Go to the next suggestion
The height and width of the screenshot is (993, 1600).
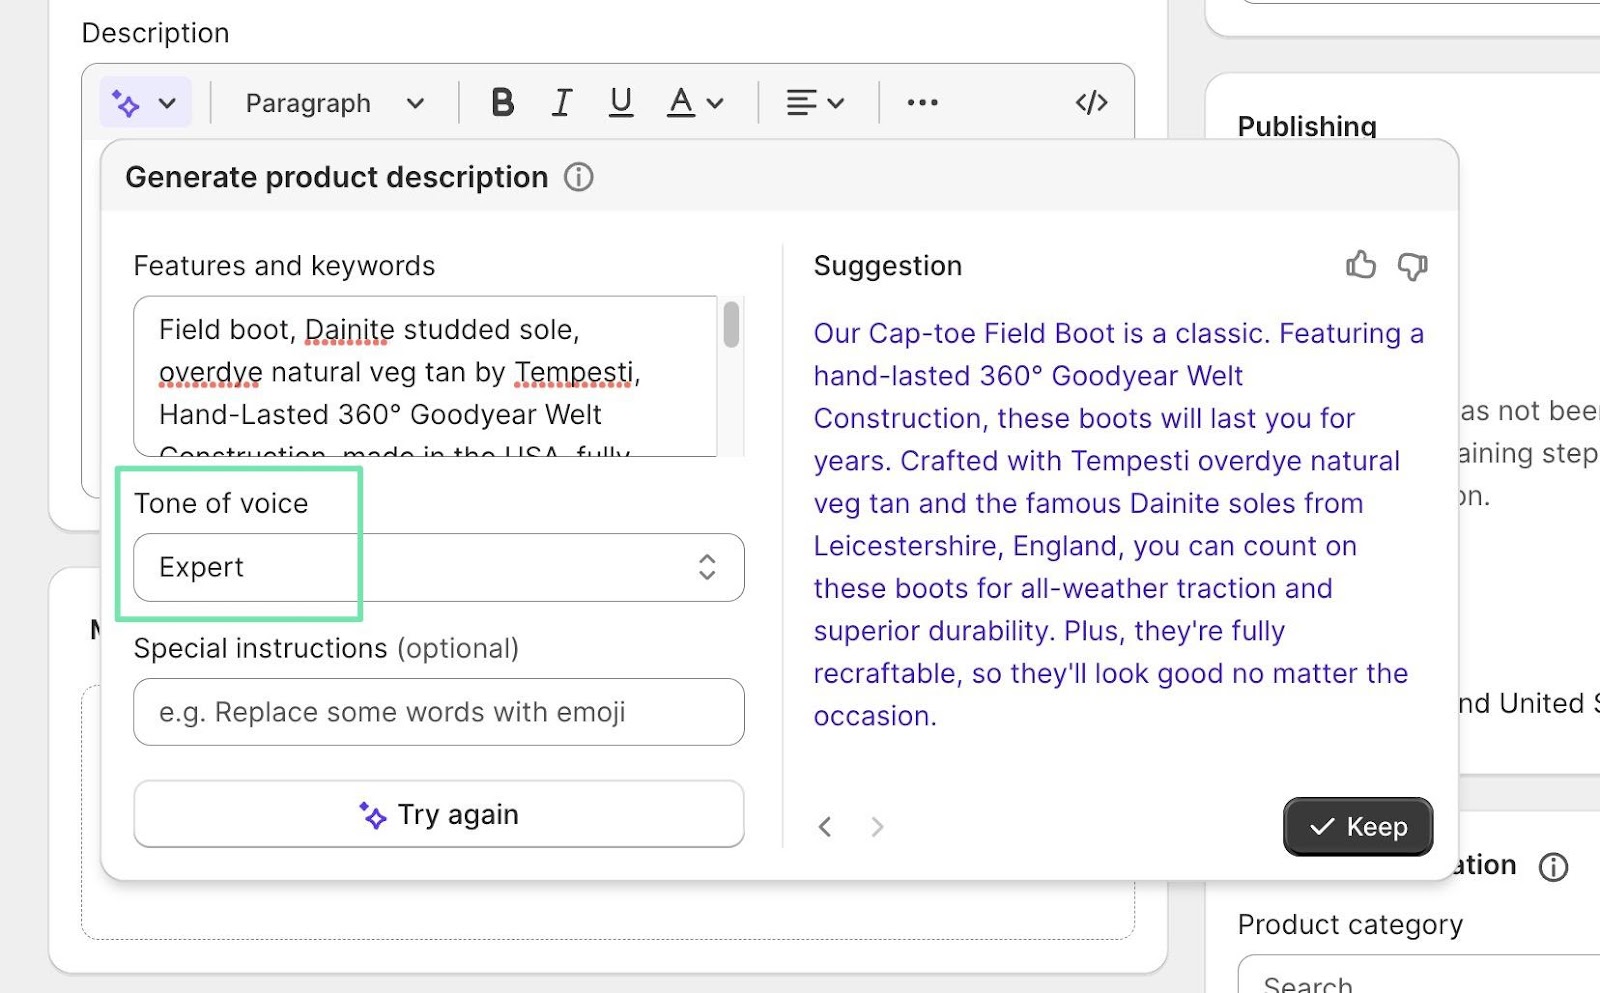[877, 827]
